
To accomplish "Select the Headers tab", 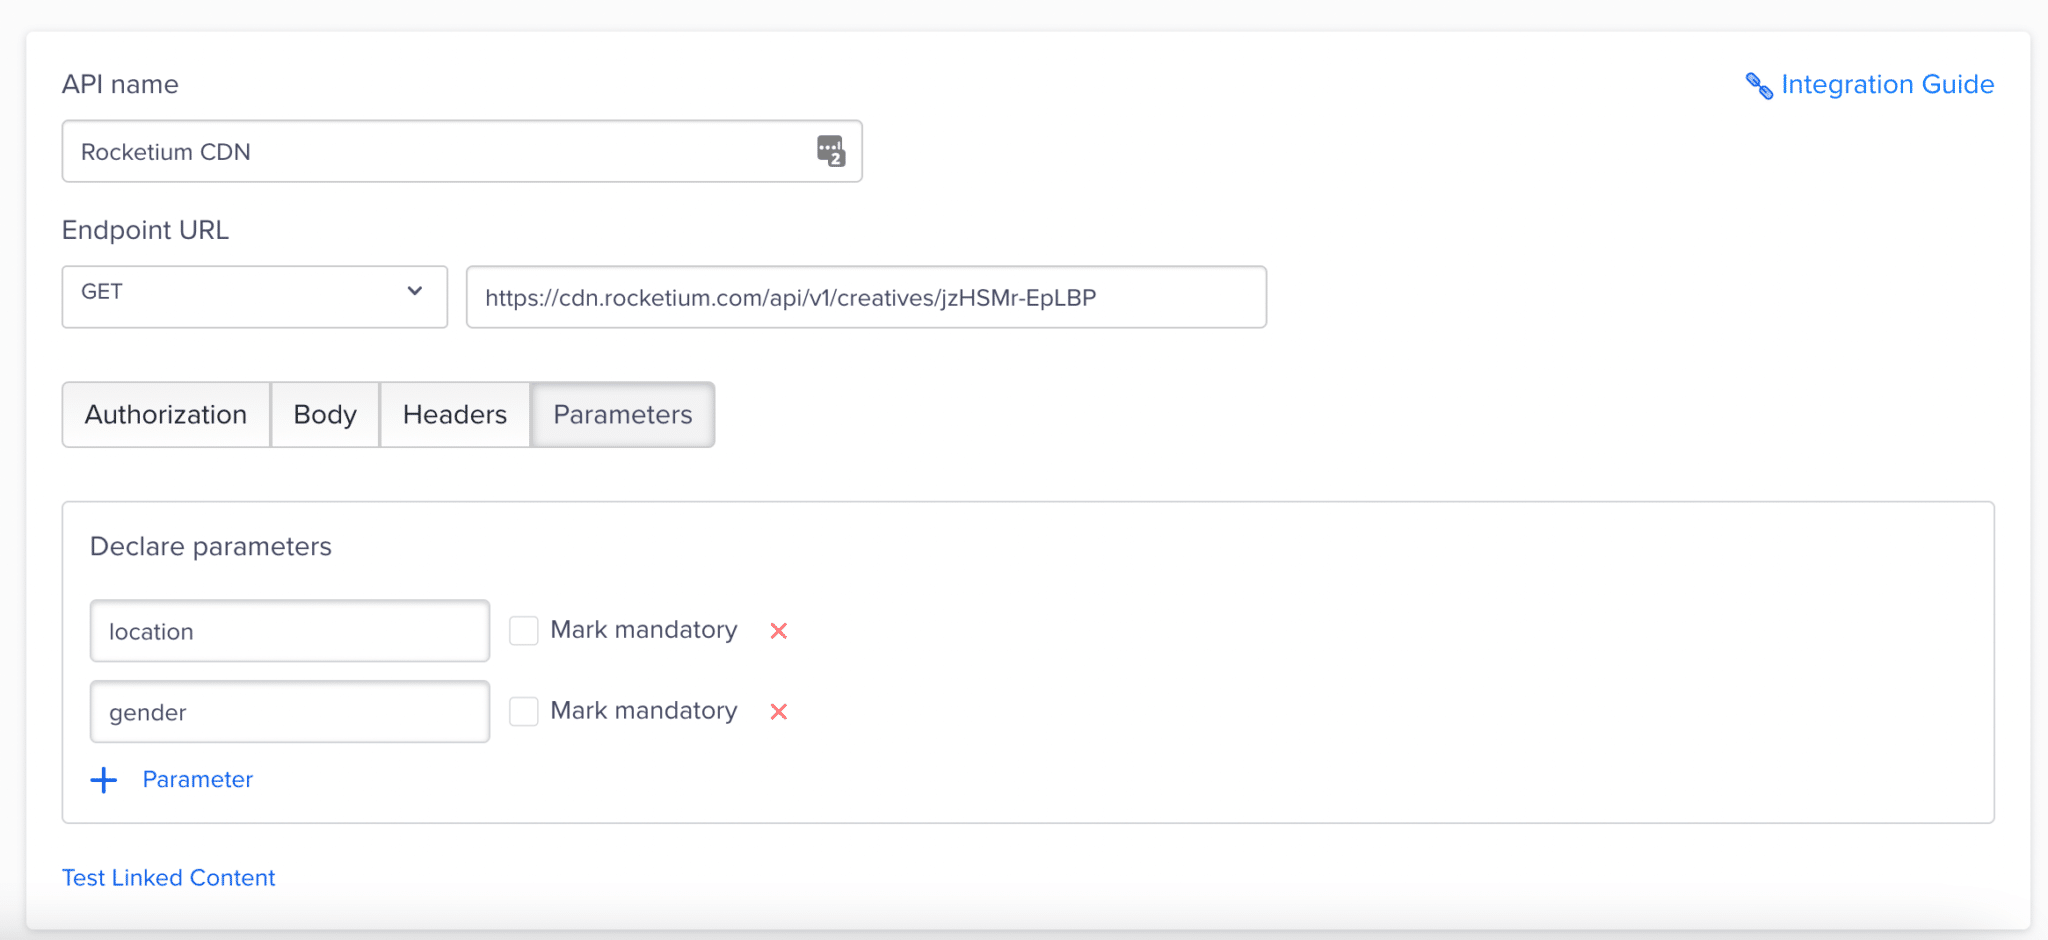I will 454,414.
